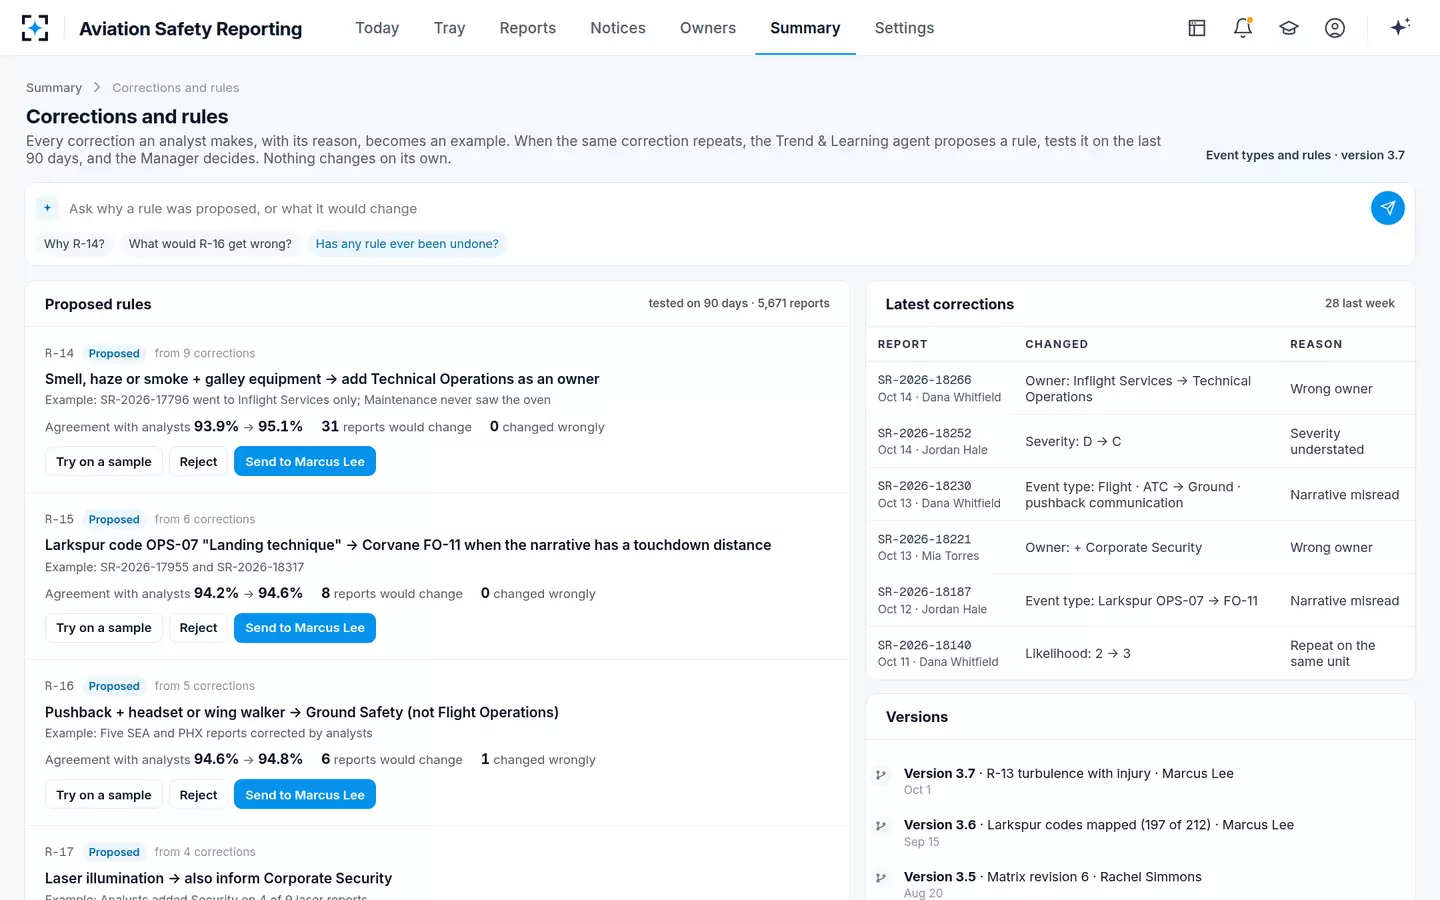The width and height of the screenshot is (1440, 900).
Task: Open report SR-2026-18140
Action: click(x=1140, y=653)
